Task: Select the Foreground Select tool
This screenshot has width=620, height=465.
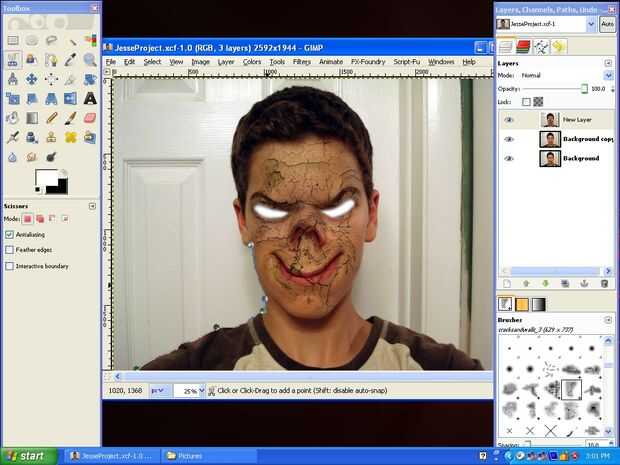Action: 32,60
